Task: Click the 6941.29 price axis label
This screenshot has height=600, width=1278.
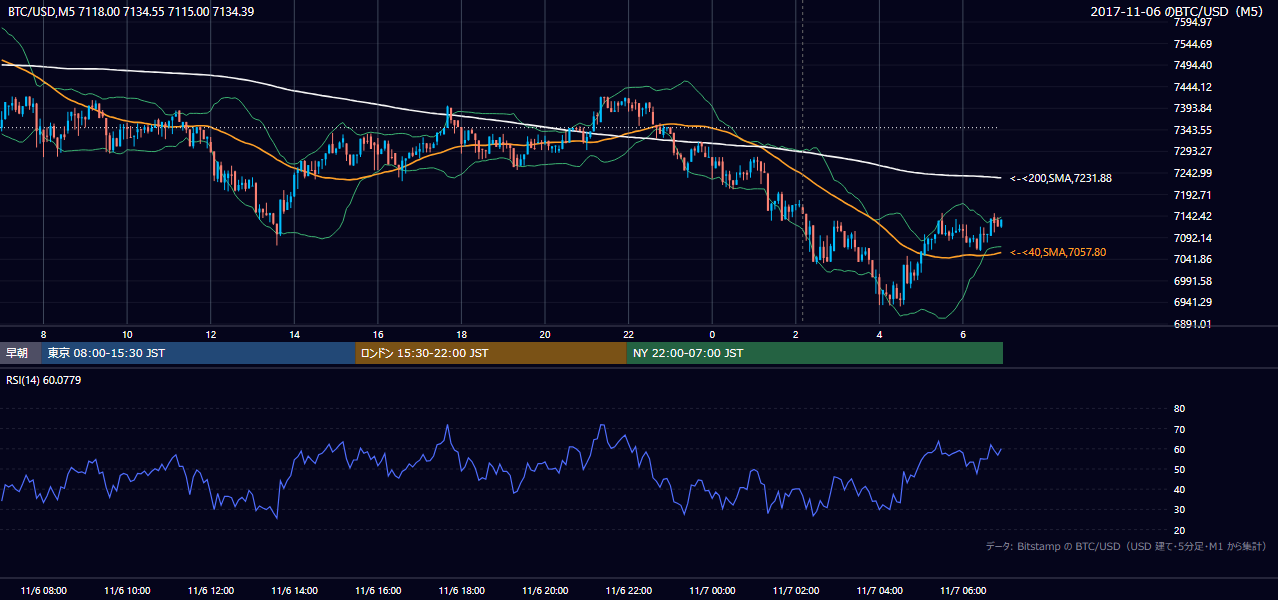Action: tap(1192, 302)
